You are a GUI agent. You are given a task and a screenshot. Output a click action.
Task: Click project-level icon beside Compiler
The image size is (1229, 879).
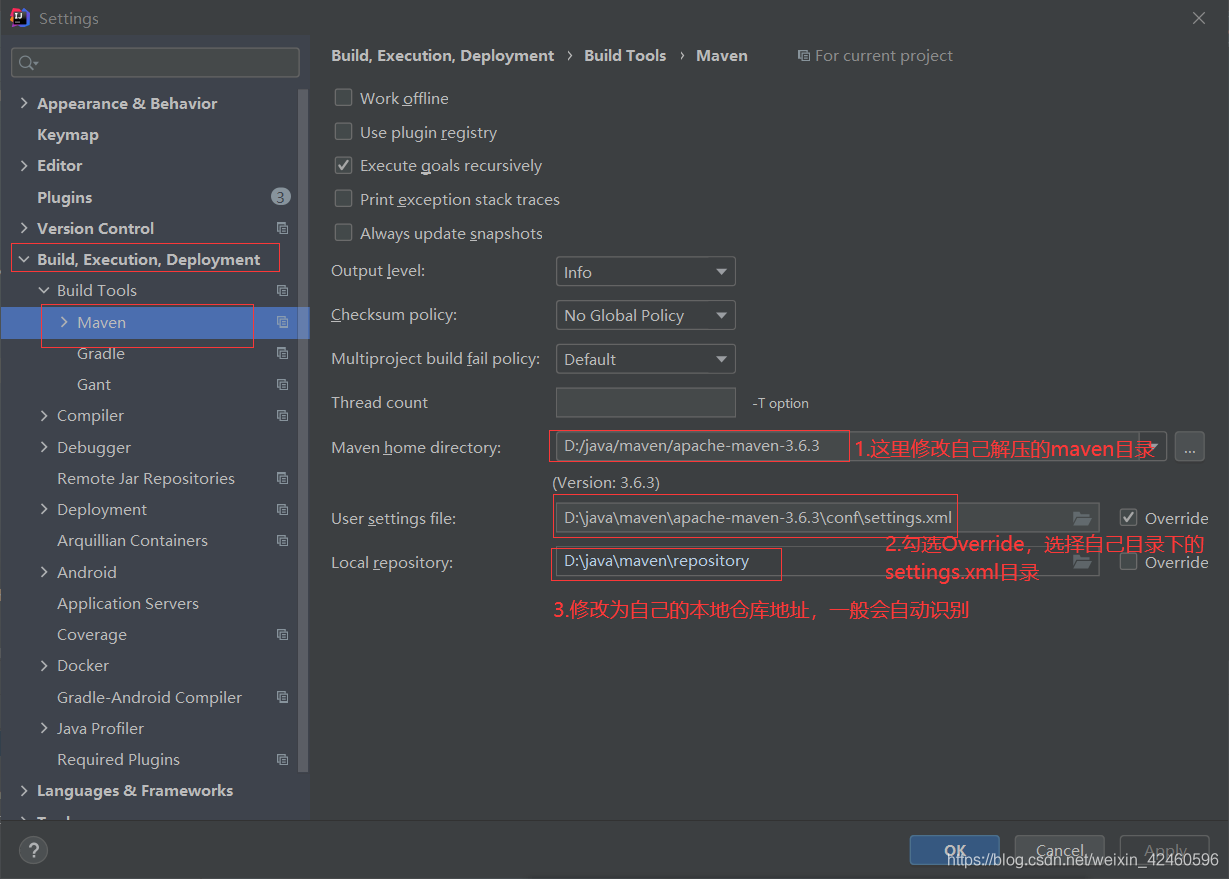point(282,415)
